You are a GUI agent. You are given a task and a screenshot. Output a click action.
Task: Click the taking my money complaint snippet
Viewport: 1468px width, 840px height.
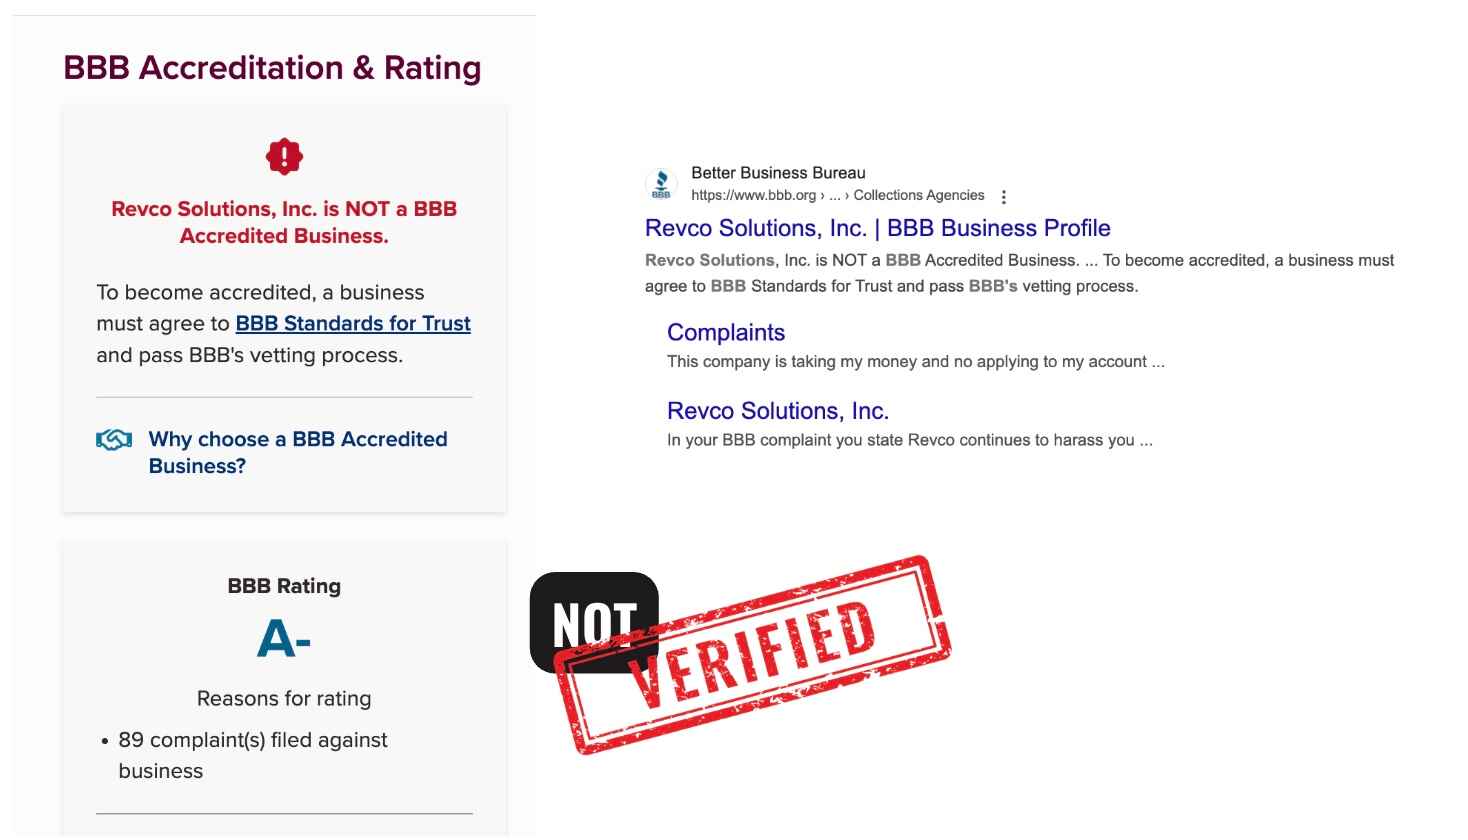click(x=916, y=362)
